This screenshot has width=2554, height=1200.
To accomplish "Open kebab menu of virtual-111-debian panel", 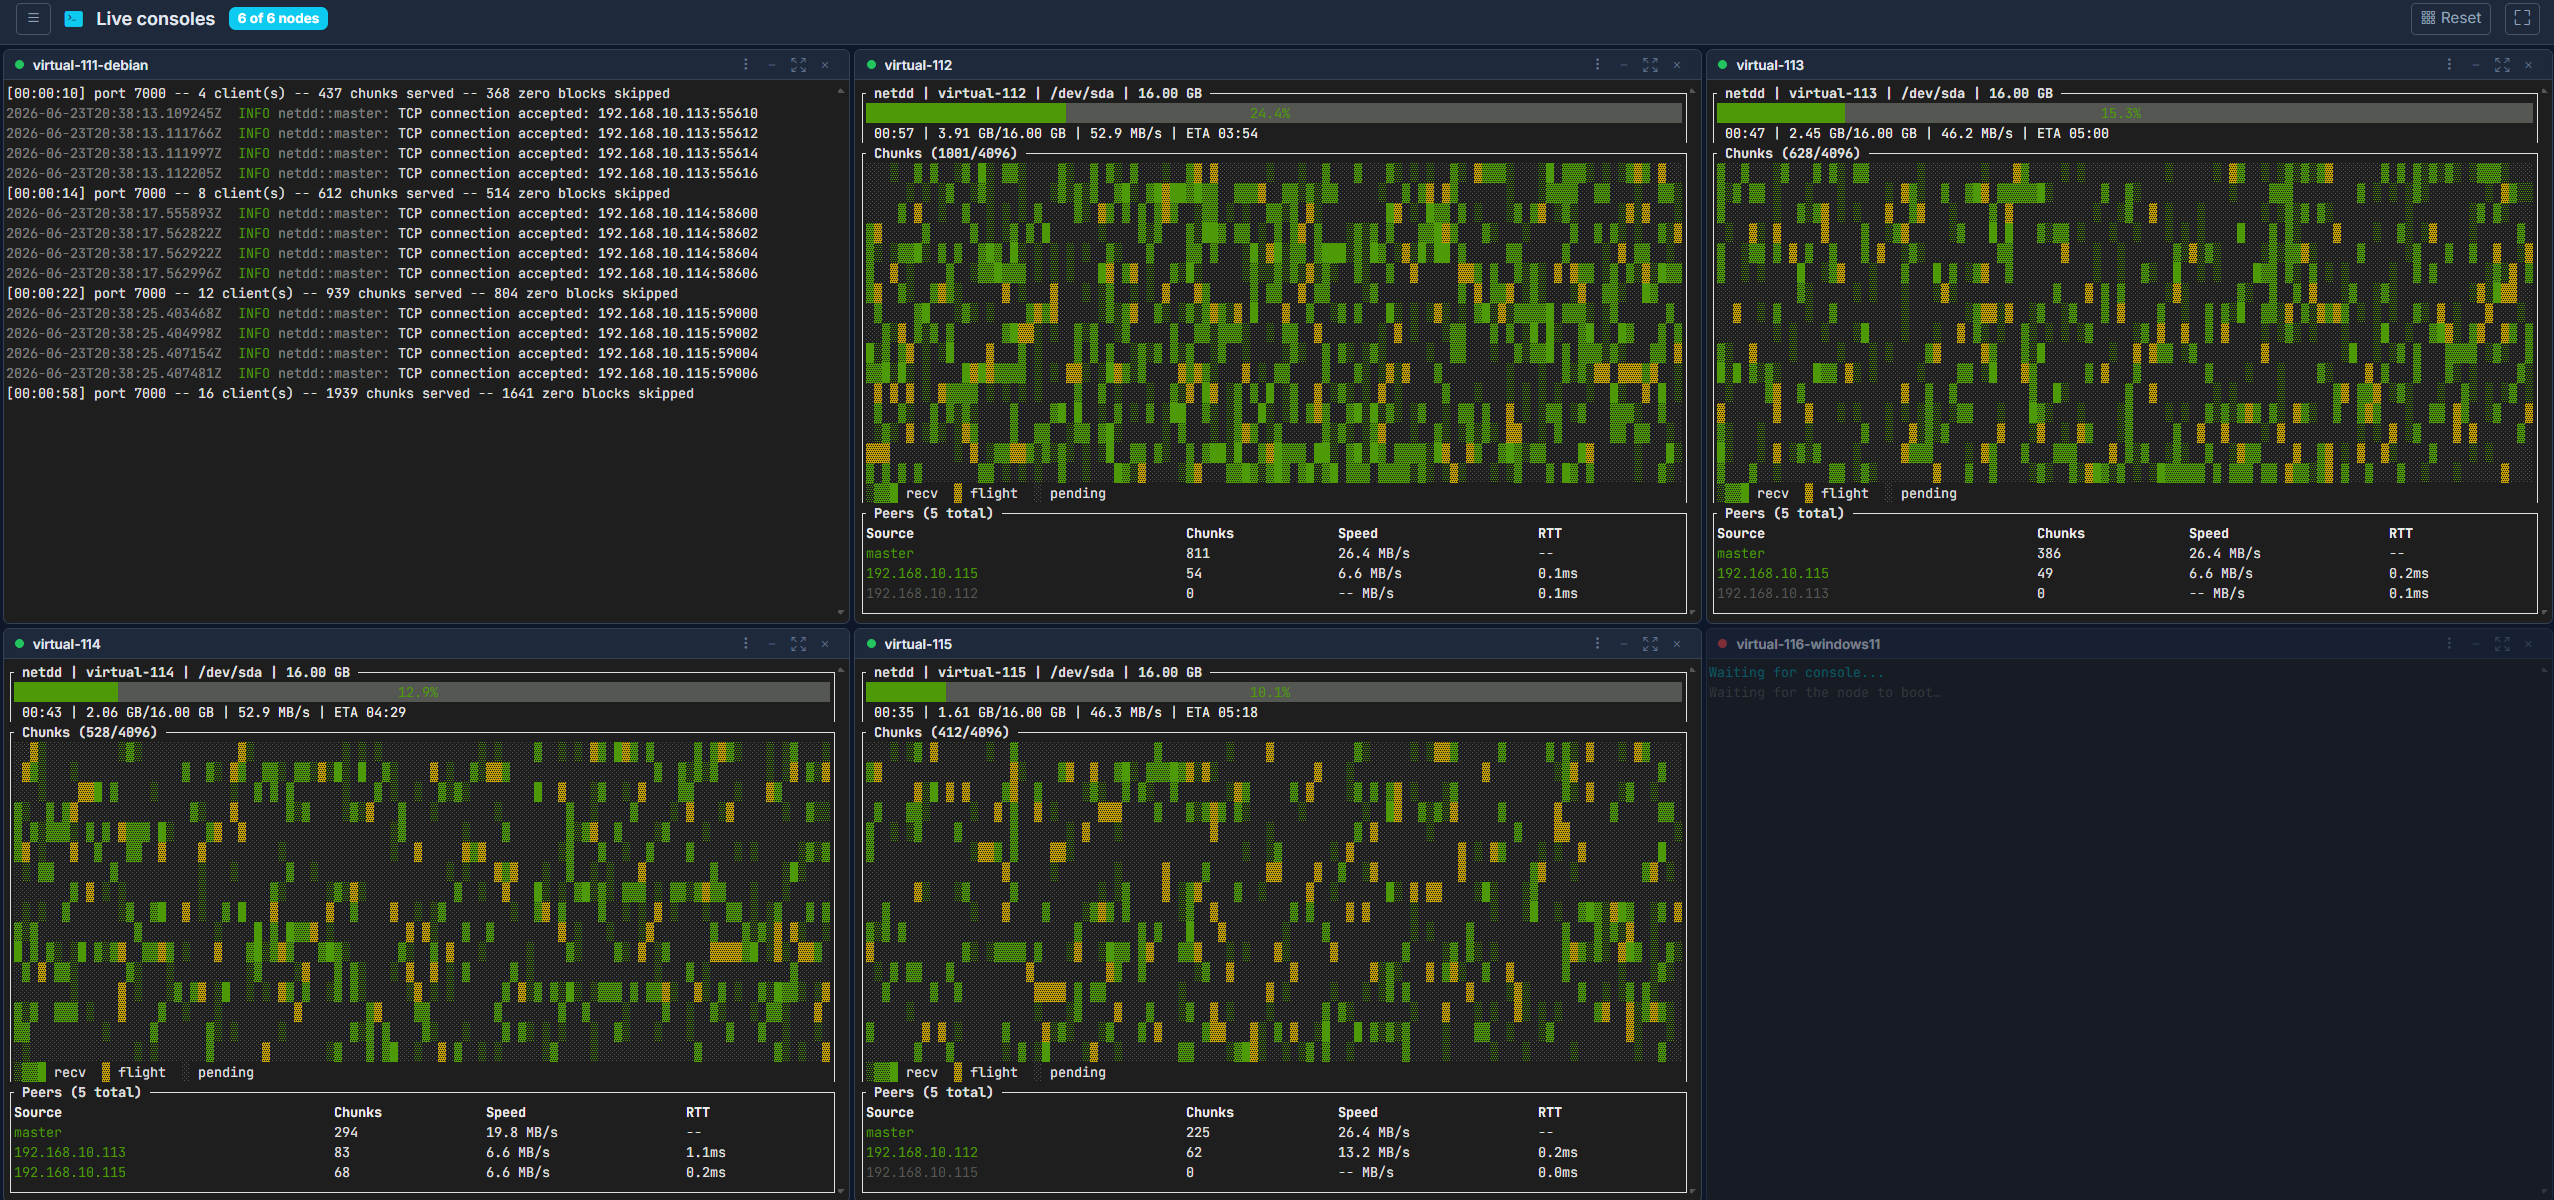I will 745,65.
